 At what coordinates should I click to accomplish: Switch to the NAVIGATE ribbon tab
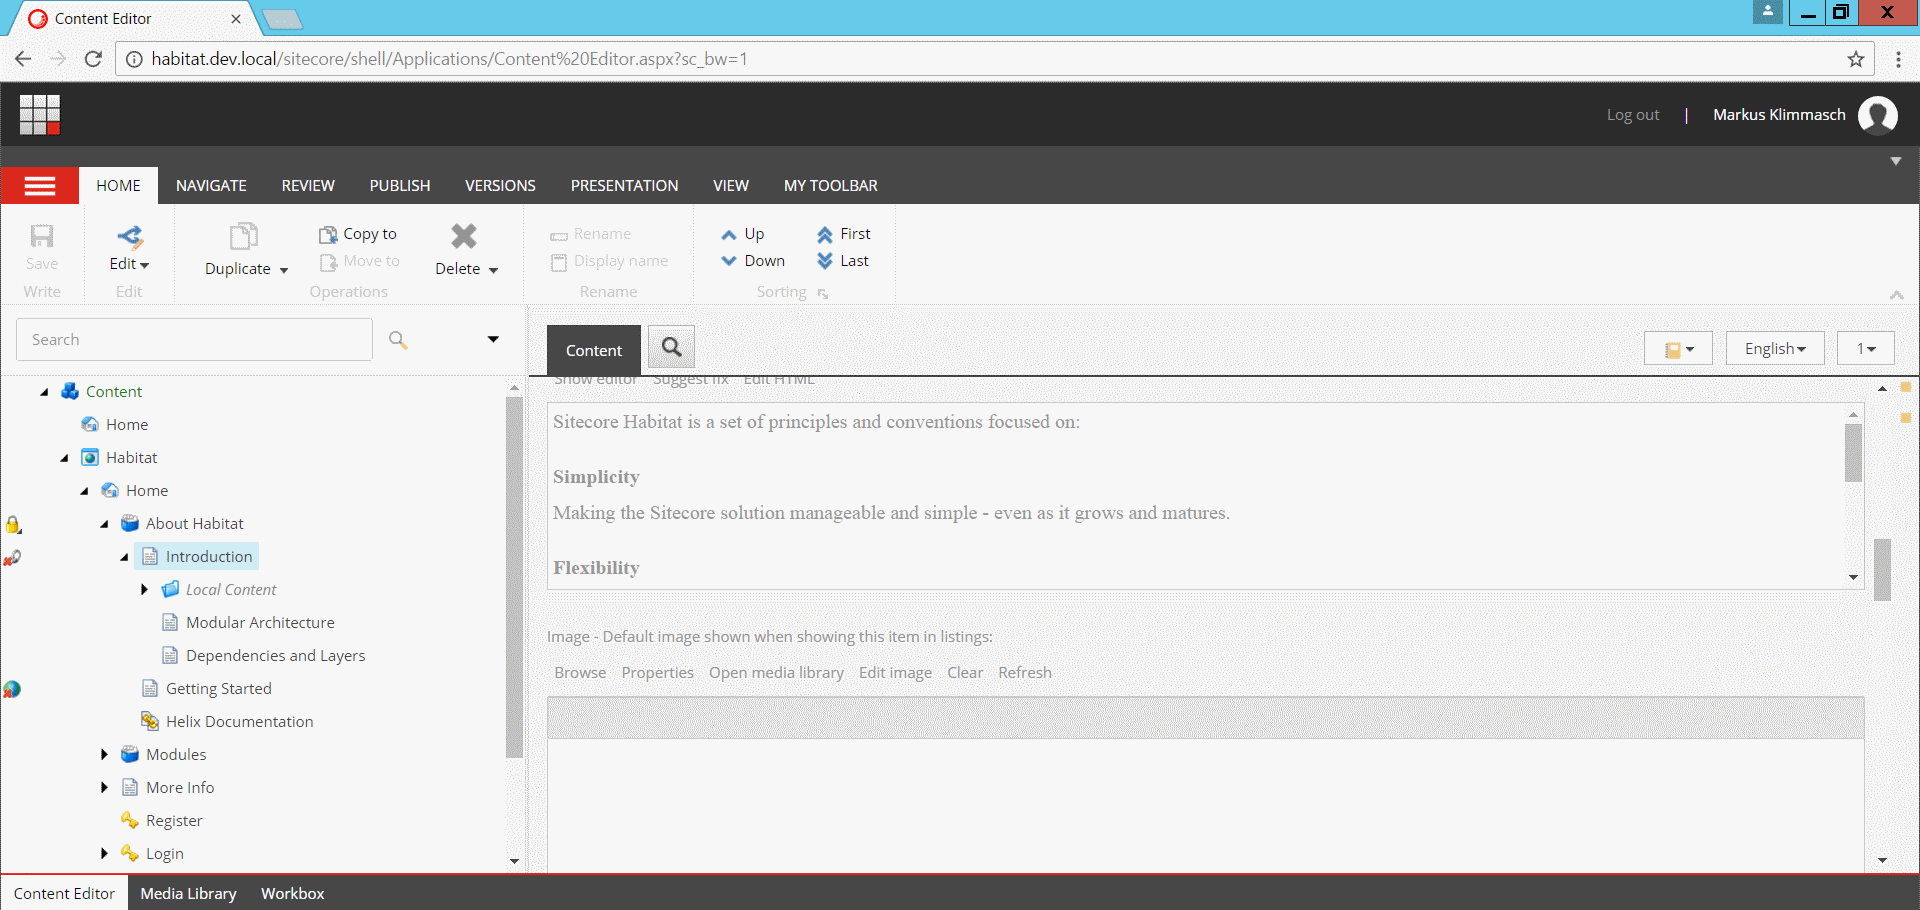tap(211, 186)
